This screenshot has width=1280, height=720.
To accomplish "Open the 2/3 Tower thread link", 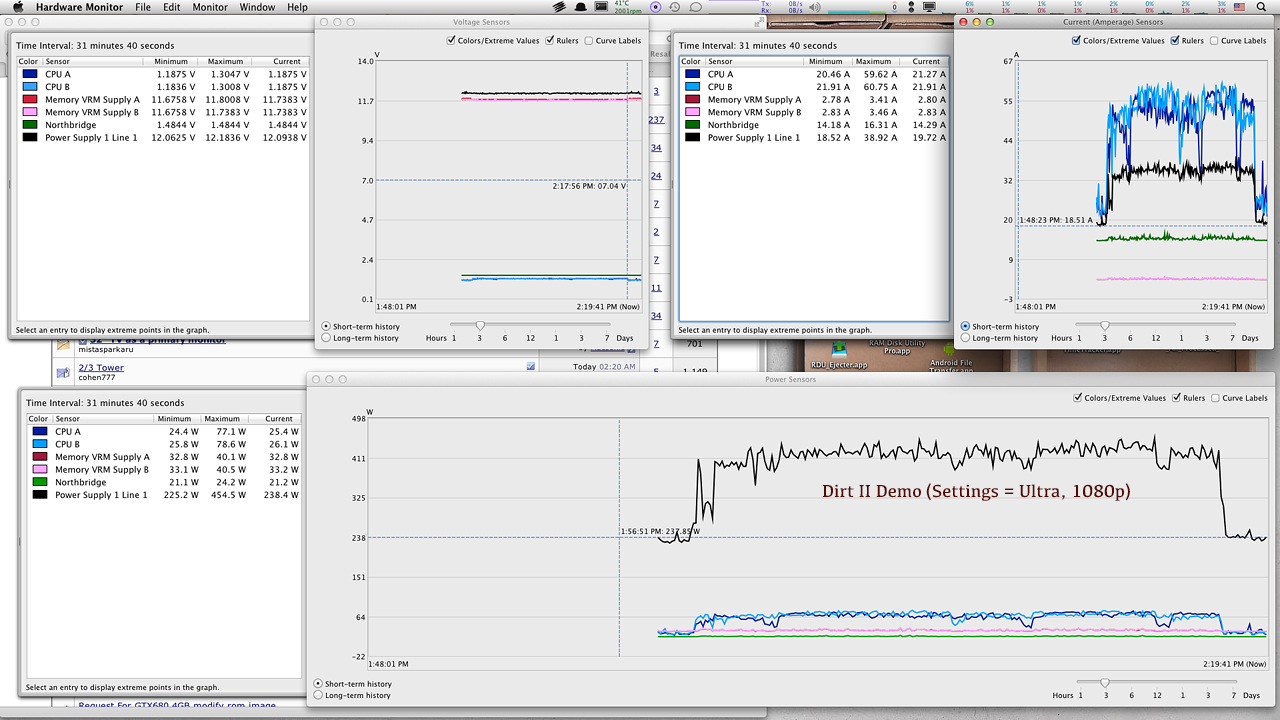I will tap(101, 367).
